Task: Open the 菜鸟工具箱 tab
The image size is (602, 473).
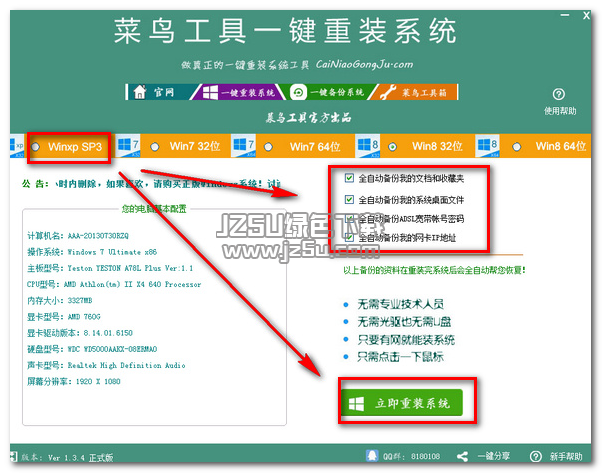Action: point(414,92)
